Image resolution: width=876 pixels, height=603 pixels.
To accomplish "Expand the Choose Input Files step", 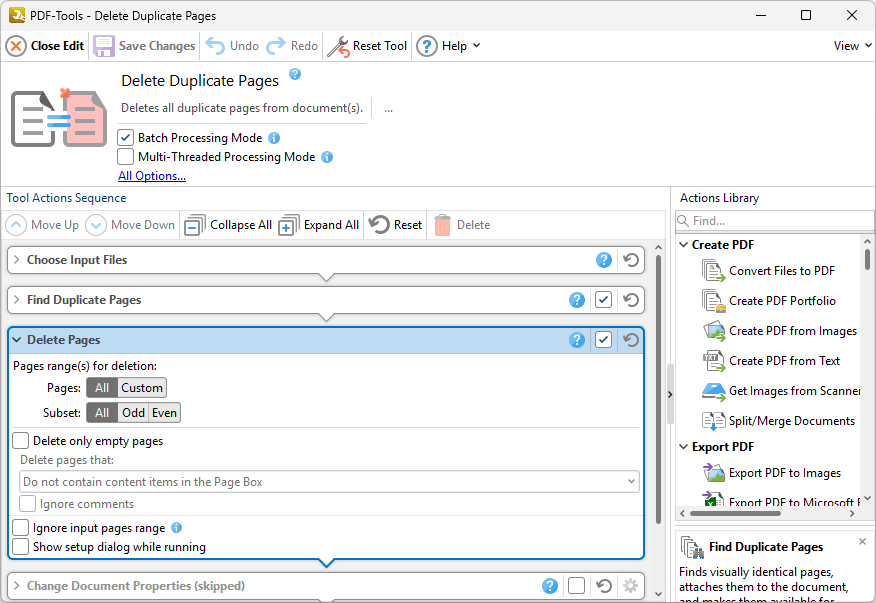I will coord(17,260).
